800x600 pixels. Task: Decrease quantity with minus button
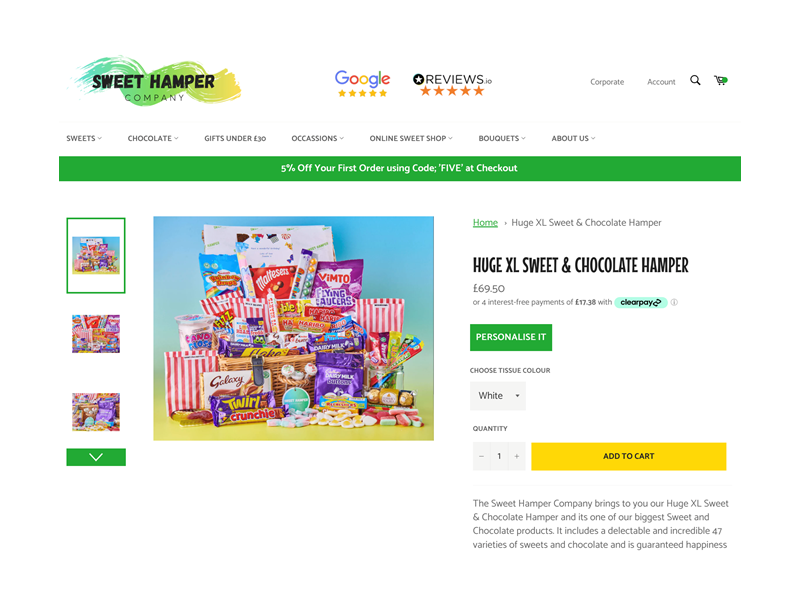(x=481, y=456)
